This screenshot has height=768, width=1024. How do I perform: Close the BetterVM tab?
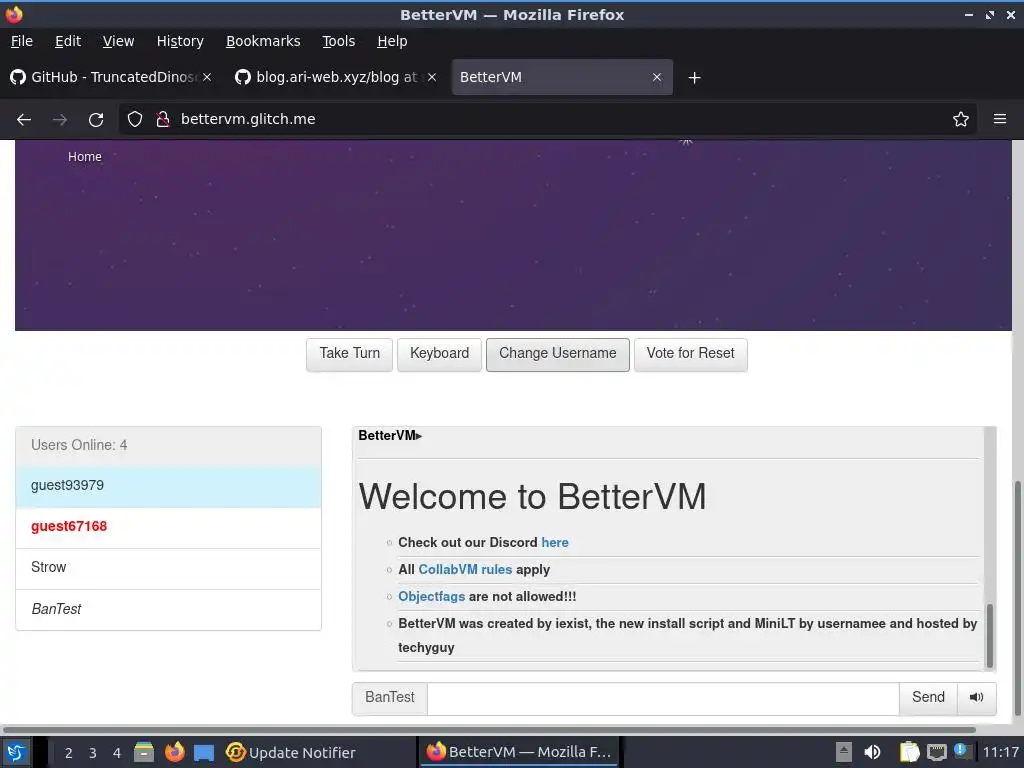point(657,78)
